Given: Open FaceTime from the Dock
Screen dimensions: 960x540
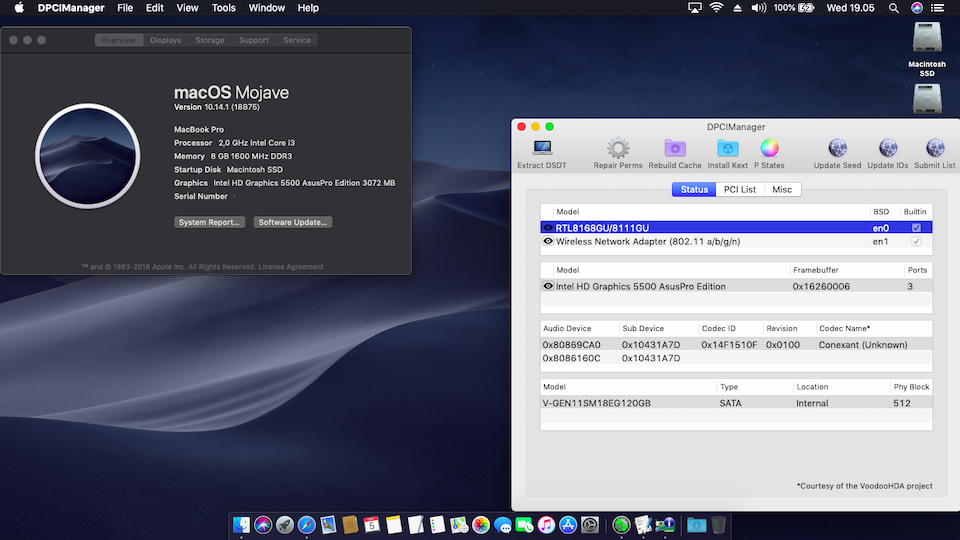Looking at the screenshot, I should coord(524,525).
